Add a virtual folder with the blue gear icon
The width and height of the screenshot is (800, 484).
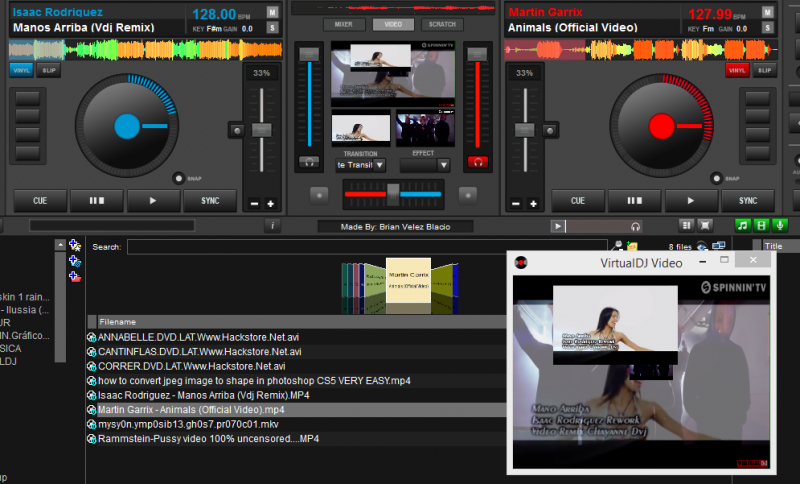75,261
